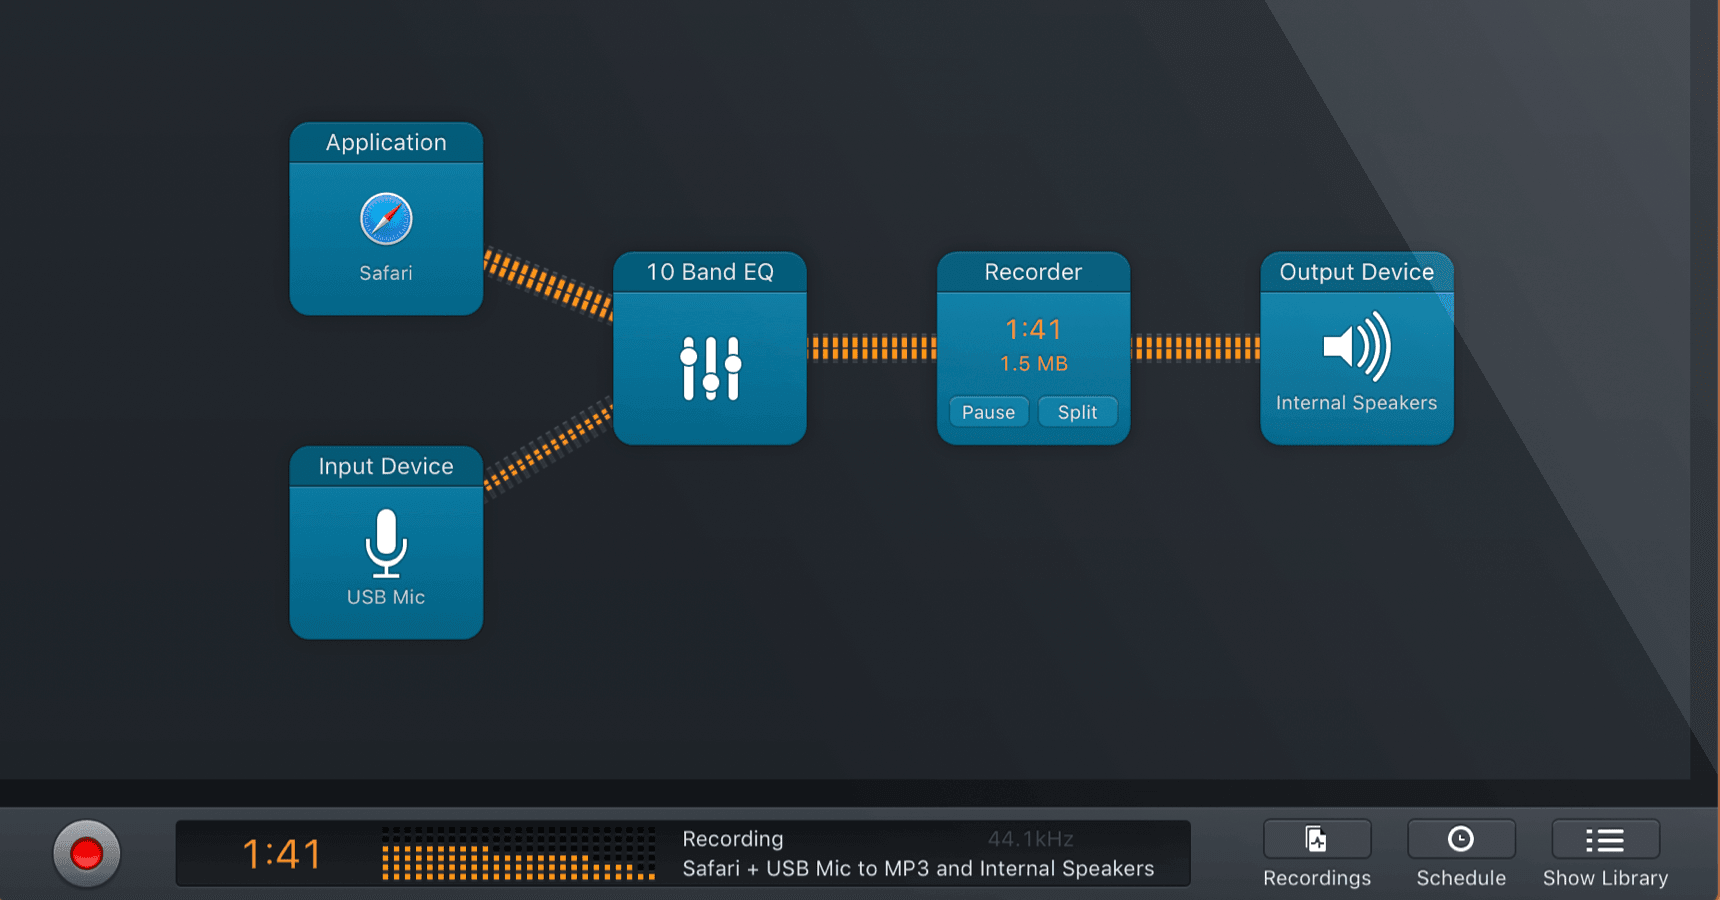Click the microphone icon in Input Device

(x=386, y=543)
